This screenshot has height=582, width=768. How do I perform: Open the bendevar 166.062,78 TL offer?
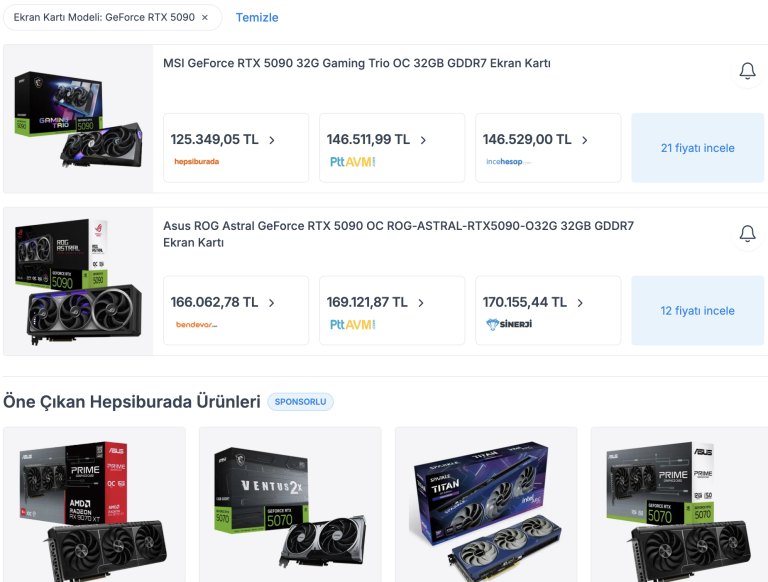[x=236, y=311]
